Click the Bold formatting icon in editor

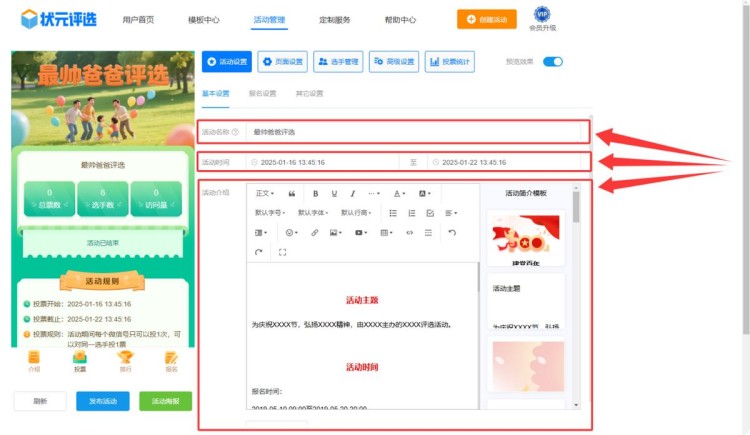(315, 193)
